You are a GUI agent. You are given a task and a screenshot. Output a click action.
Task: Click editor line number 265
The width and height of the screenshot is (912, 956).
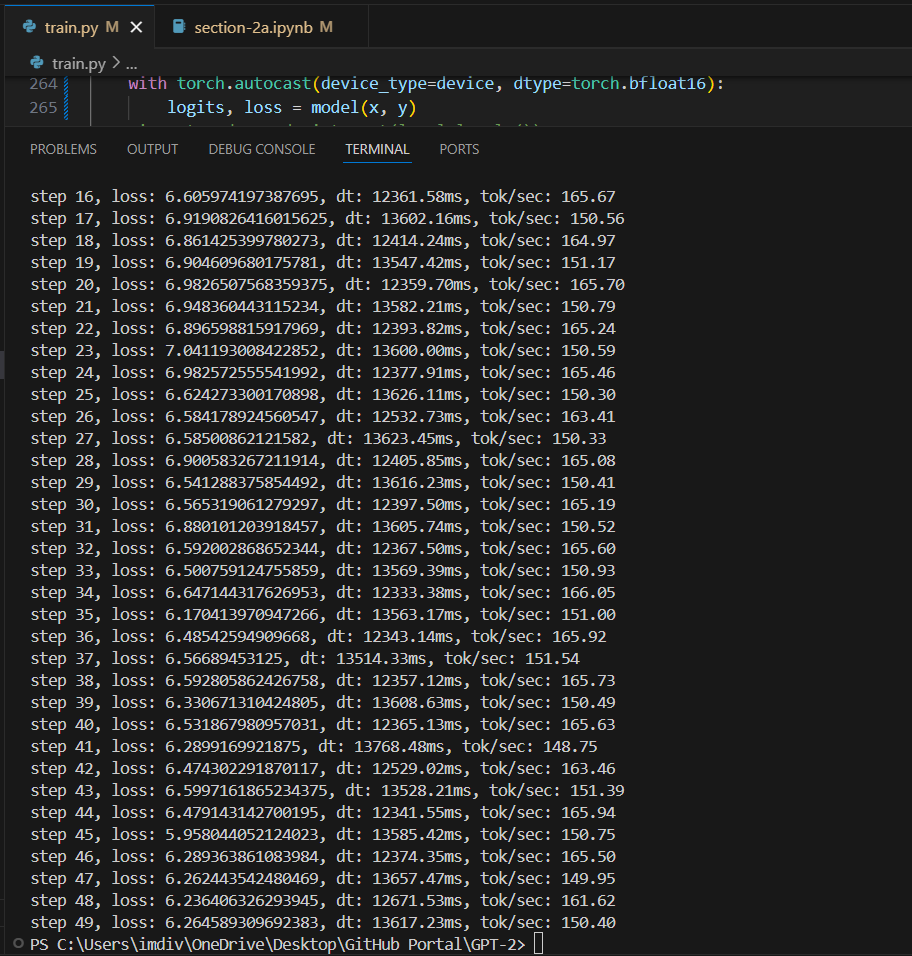(x=43, y=108)
